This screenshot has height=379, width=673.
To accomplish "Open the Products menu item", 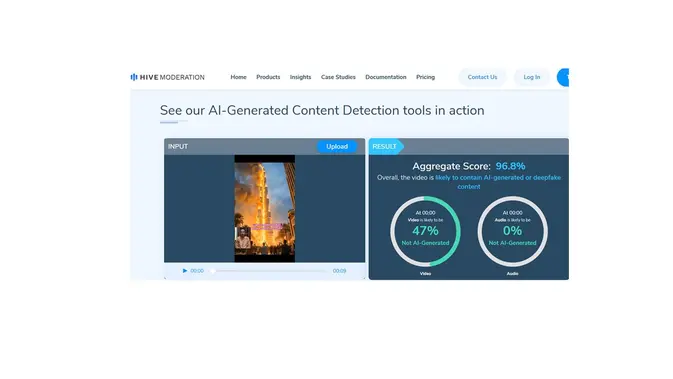I will point(268,77).
